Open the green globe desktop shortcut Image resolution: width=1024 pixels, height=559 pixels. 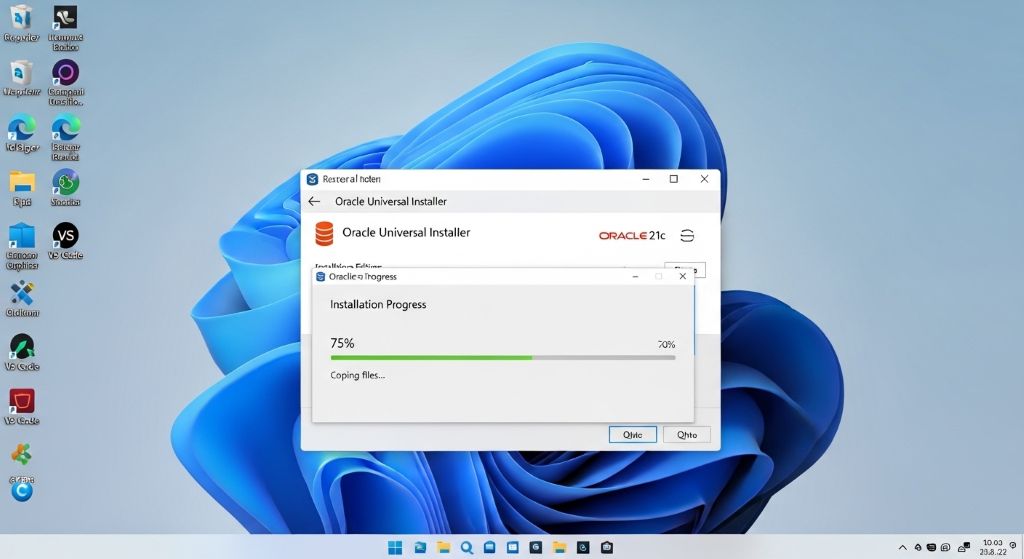click(x=65, y=182)
